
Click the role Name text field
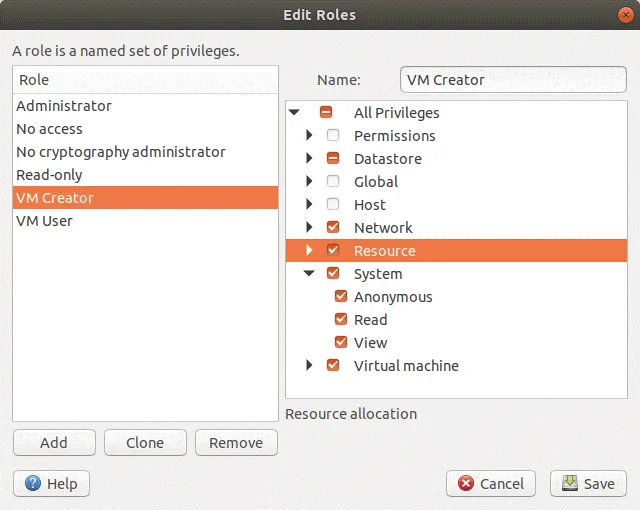pos(513,80)
